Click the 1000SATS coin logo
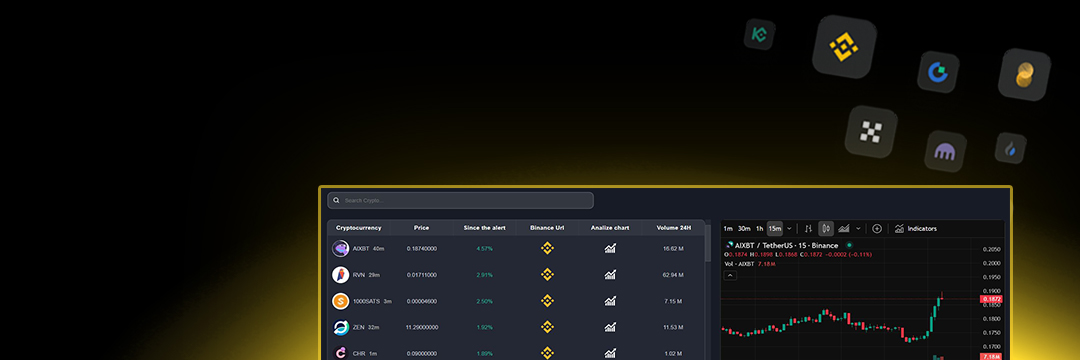The width and height of the screenshot is (1080, 360). 340,301
